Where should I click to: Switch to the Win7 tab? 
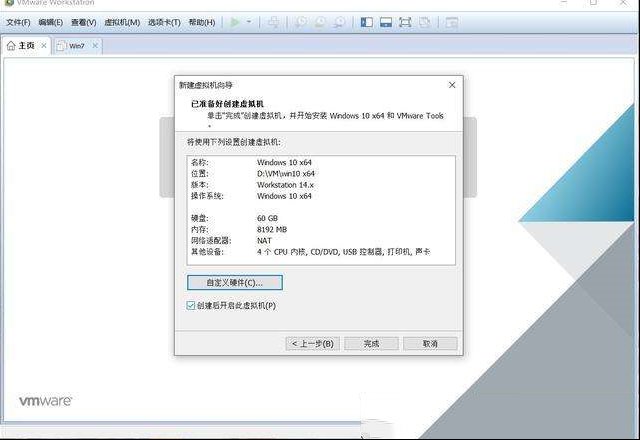point(77,46)
